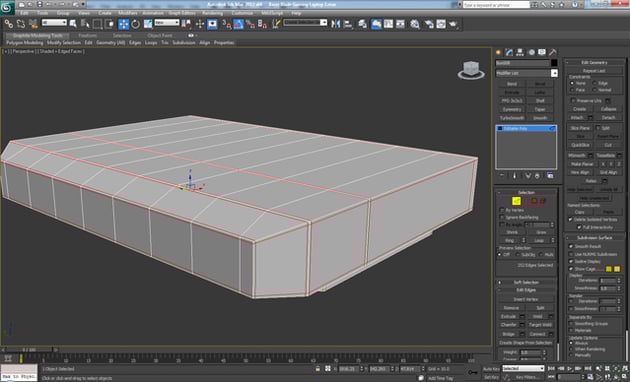
Task: Click the Select Object arrow tool
Action: click(73, 24)
